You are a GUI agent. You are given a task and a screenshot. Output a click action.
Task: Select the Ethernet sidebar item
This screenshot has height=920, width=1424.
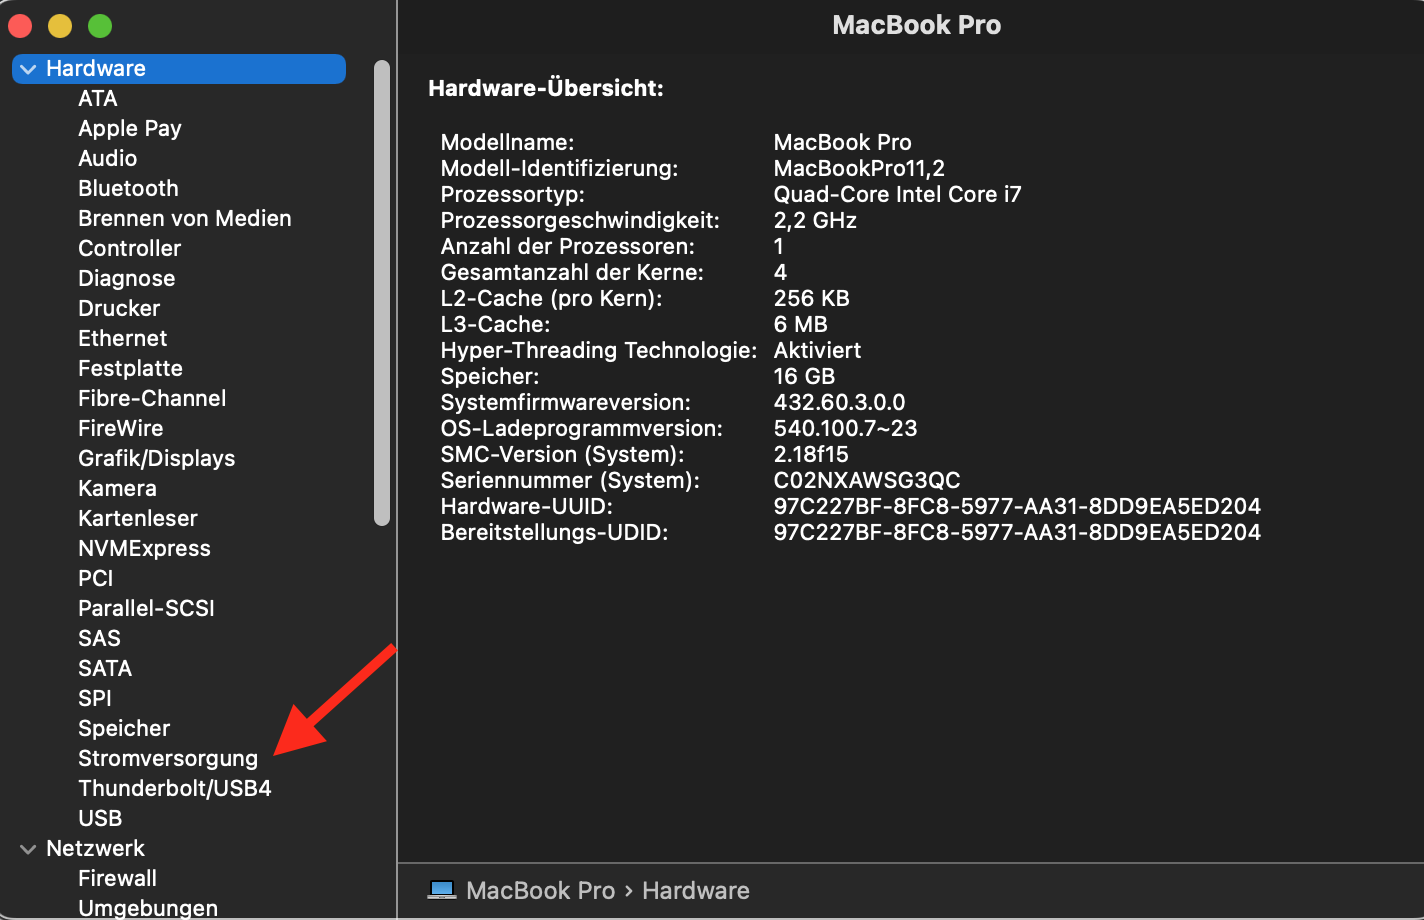click(122, 338)
